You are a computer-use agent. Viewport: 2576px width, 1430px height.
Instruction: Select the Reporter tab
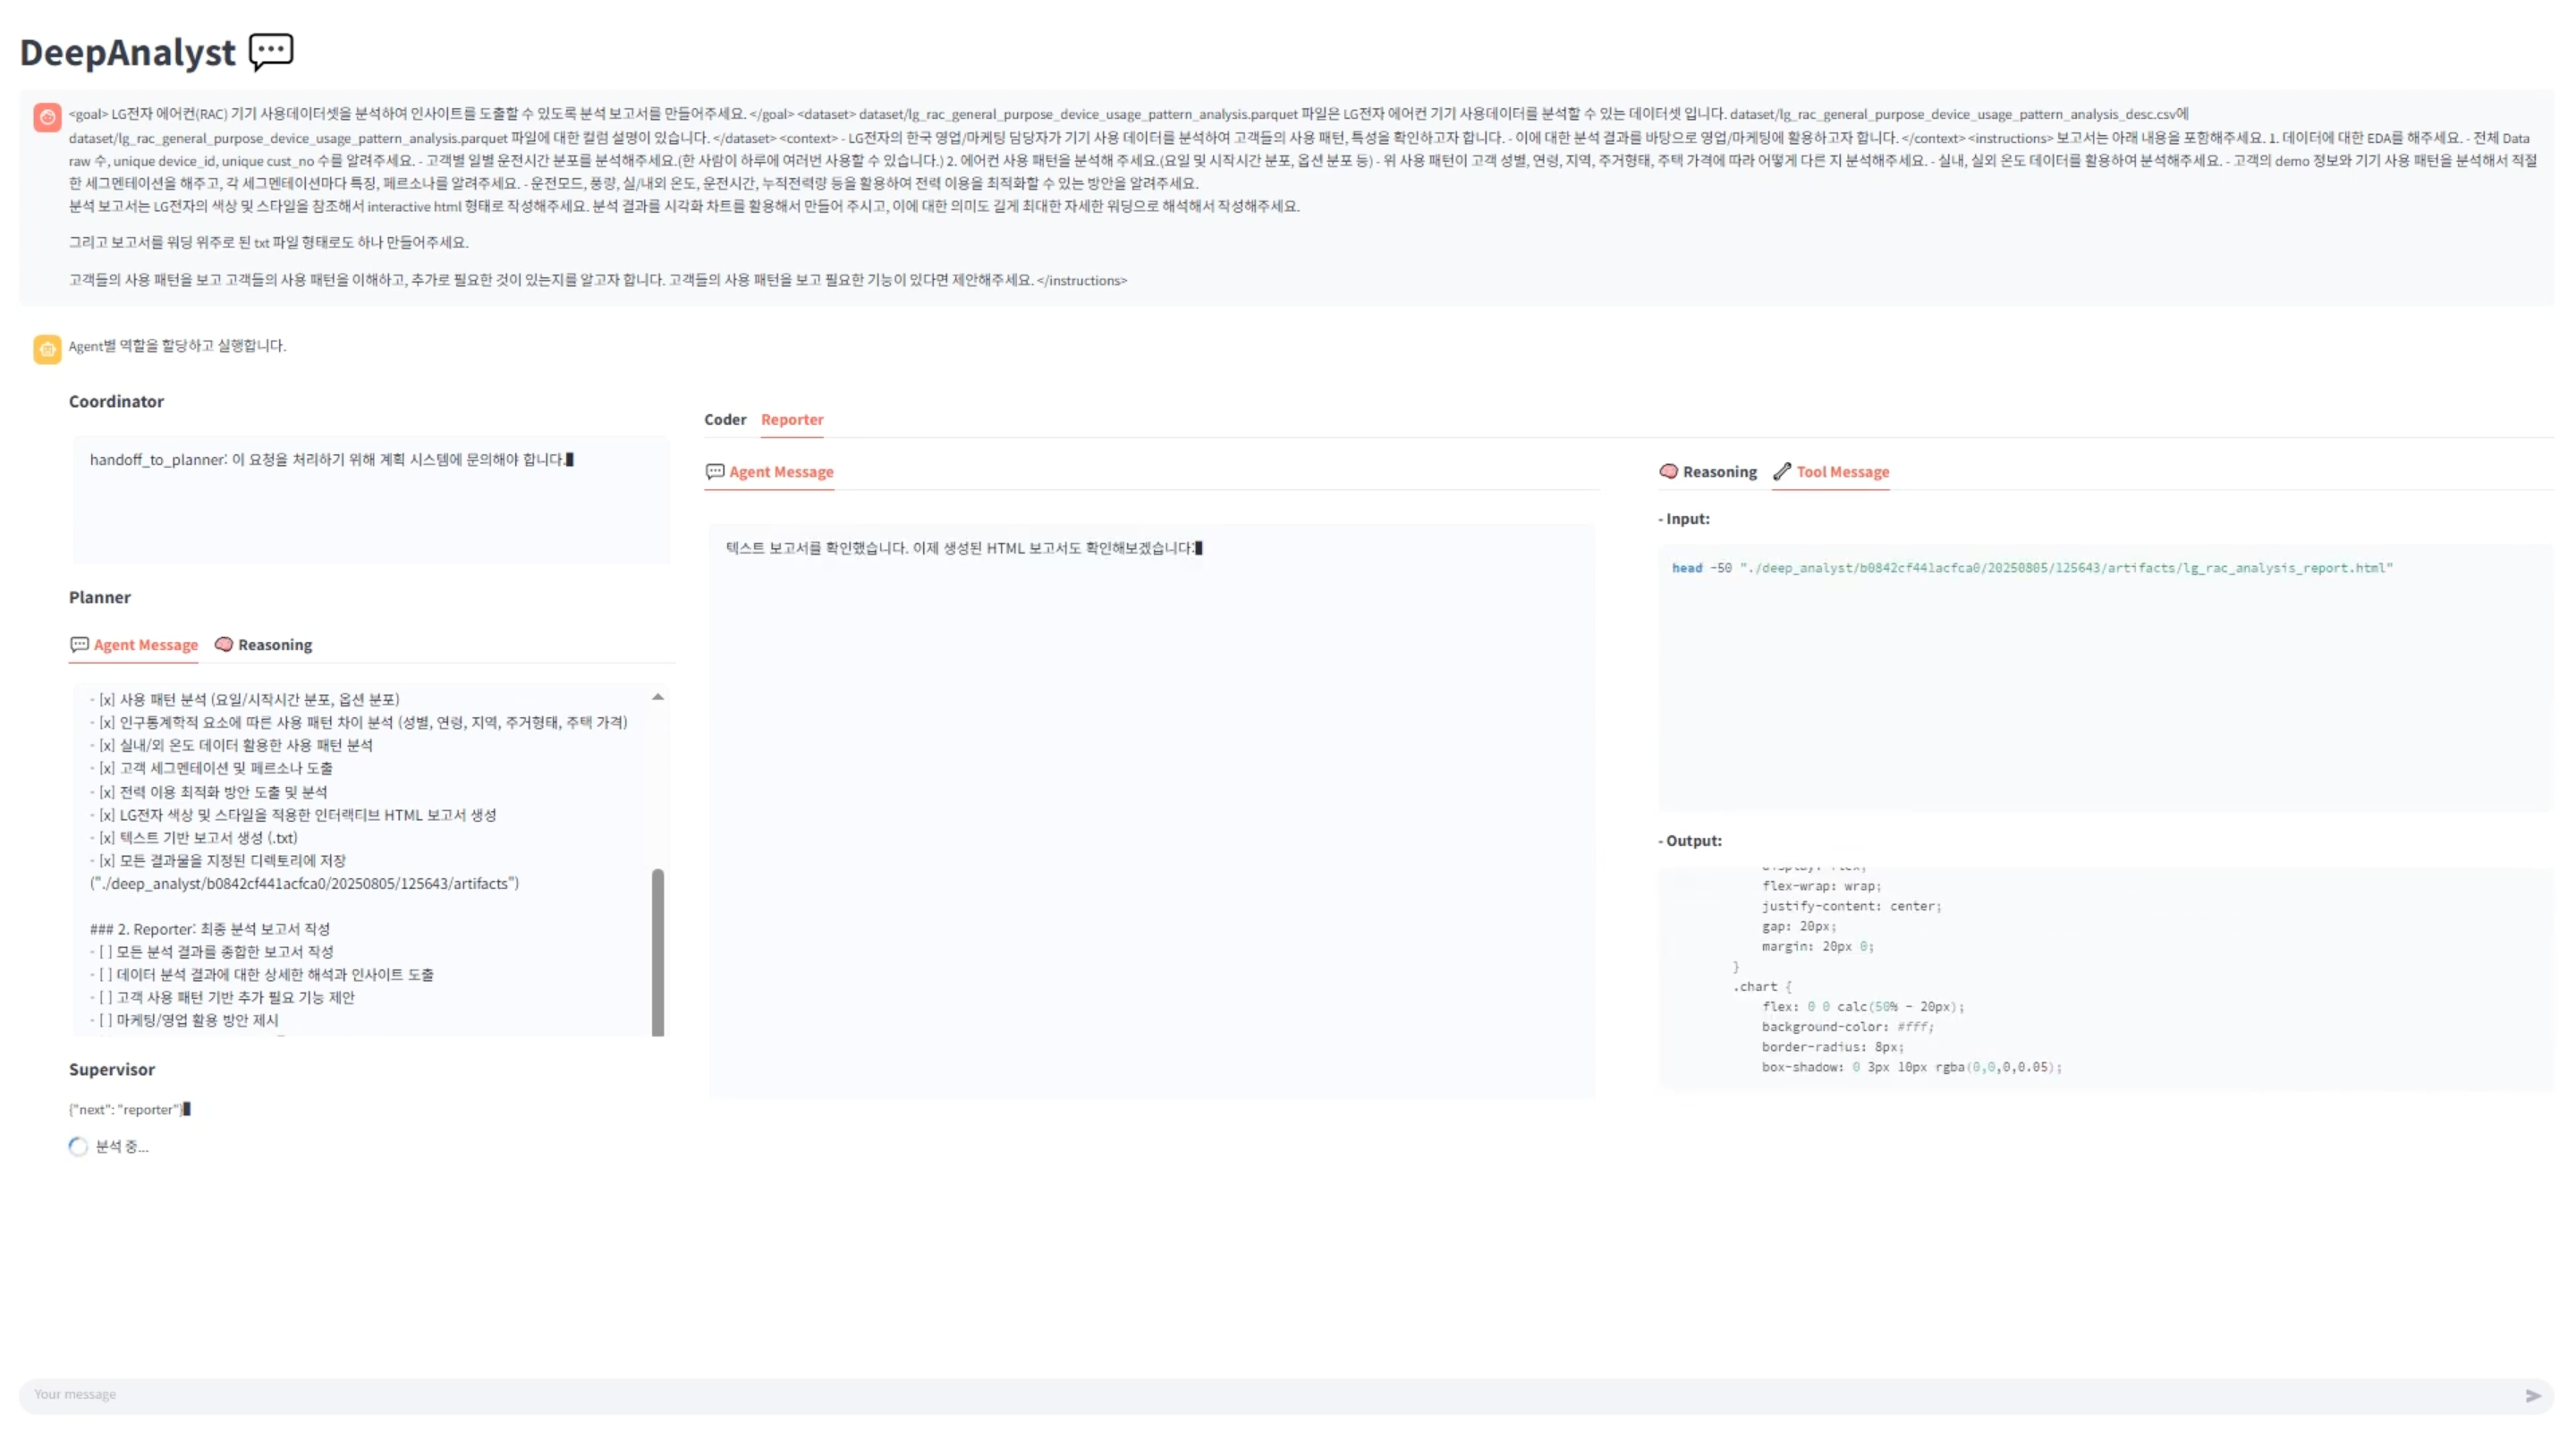(x=792, y=419)
